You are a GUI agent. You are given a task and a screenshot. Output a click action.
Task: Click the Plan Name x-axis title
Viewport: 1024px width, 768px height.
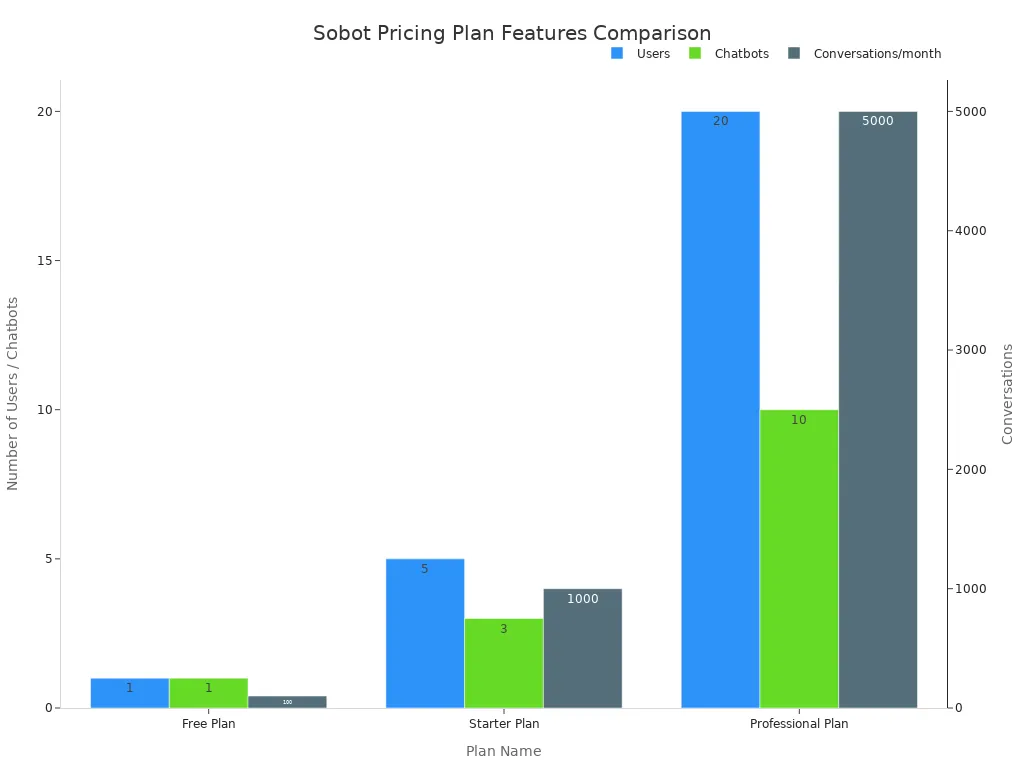[503, 751]
